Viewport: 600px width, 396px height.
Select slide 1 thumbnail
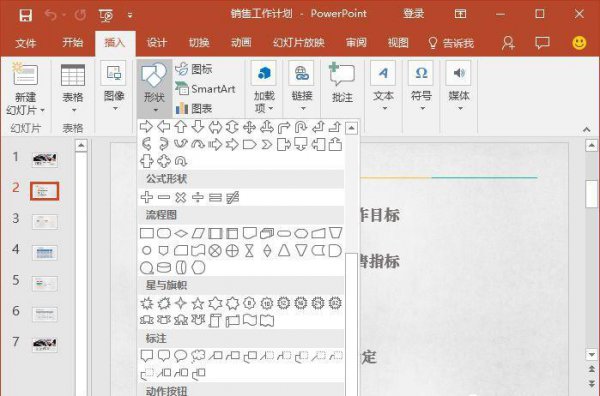(45, 160)
